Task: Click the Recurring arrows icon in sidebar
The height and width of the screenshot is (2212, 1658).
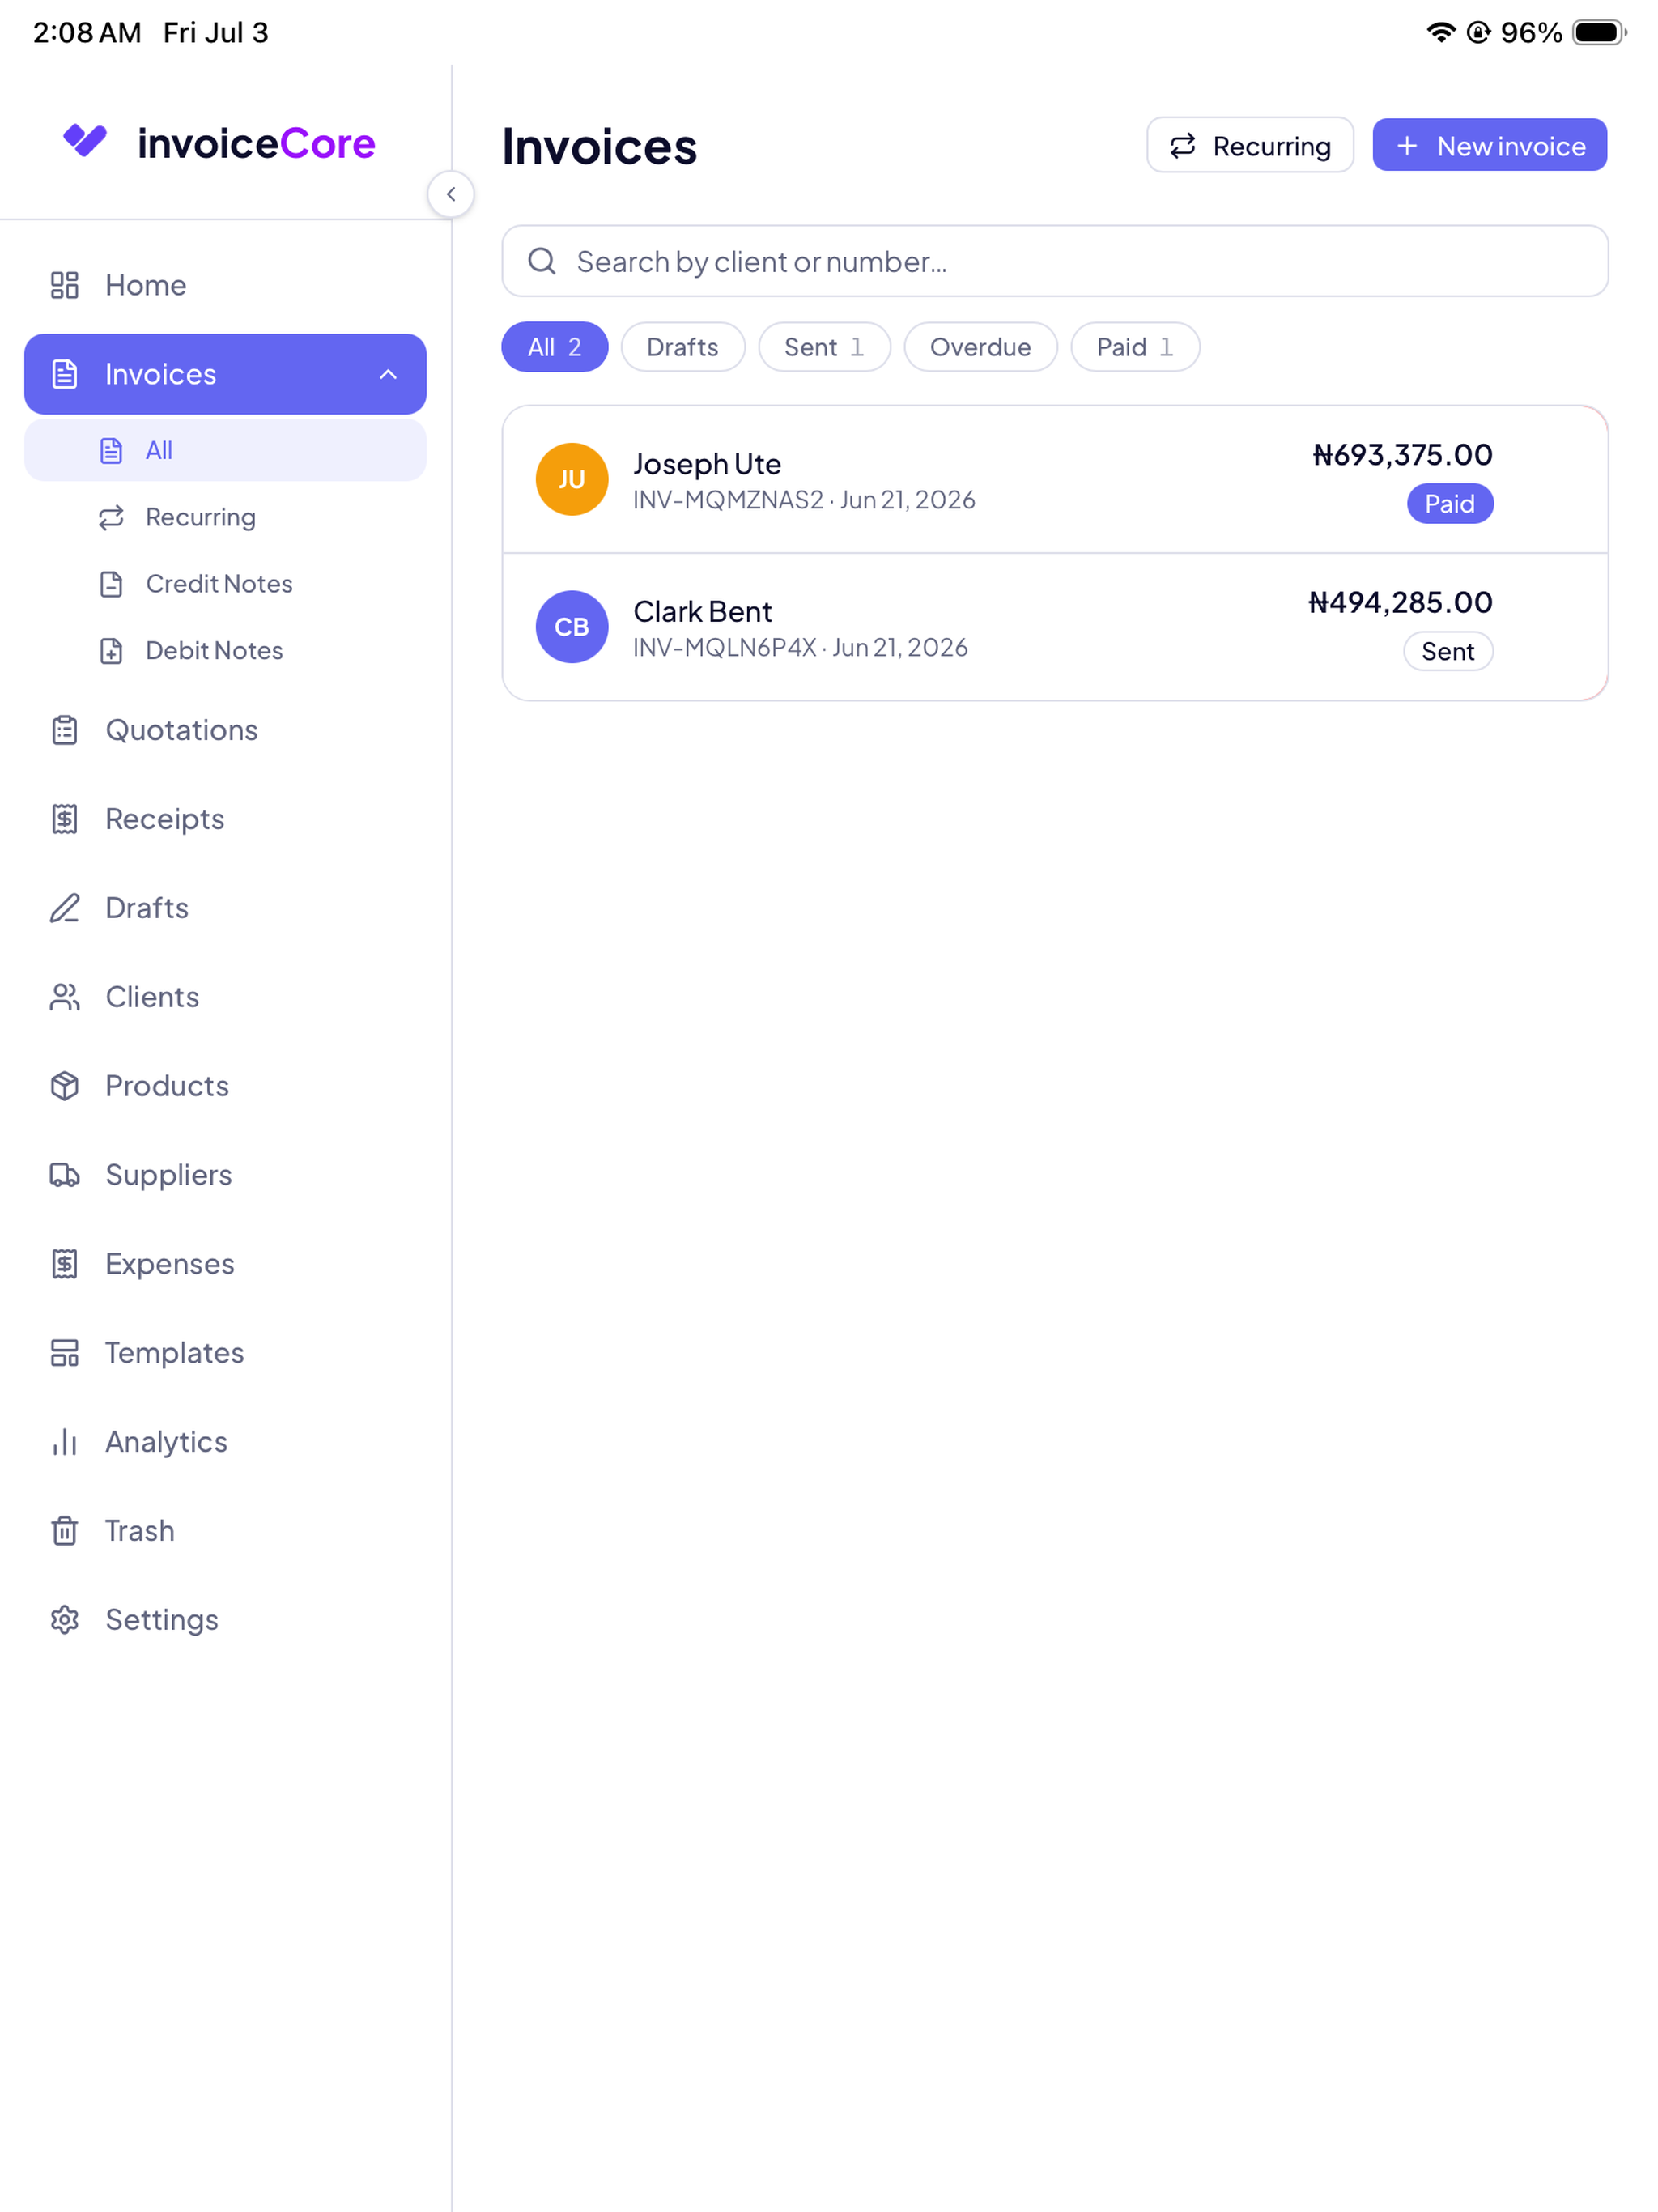Action: click(111, 517)
